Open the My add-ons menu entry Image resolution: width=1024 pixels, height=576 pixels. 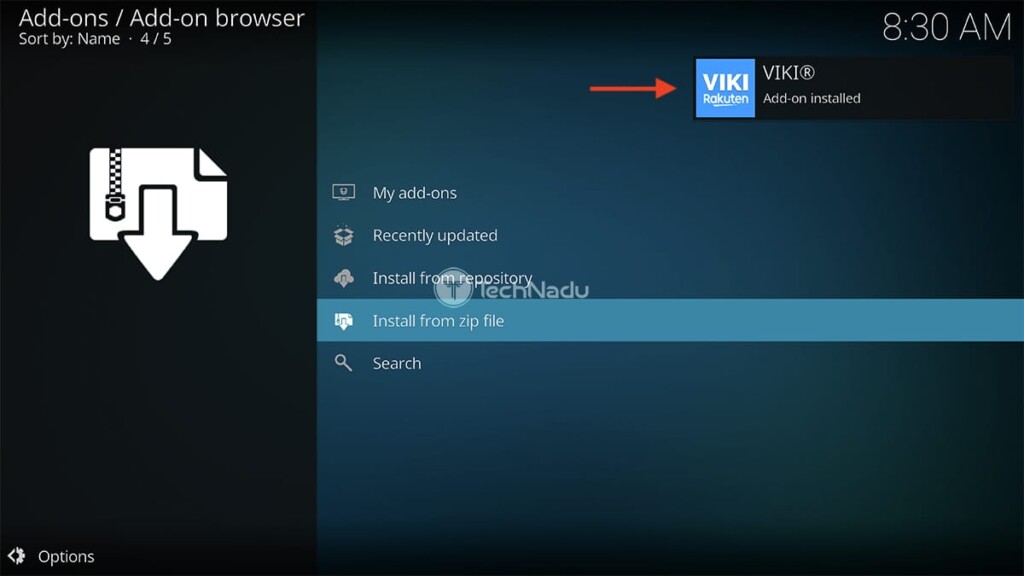[670, 193]
